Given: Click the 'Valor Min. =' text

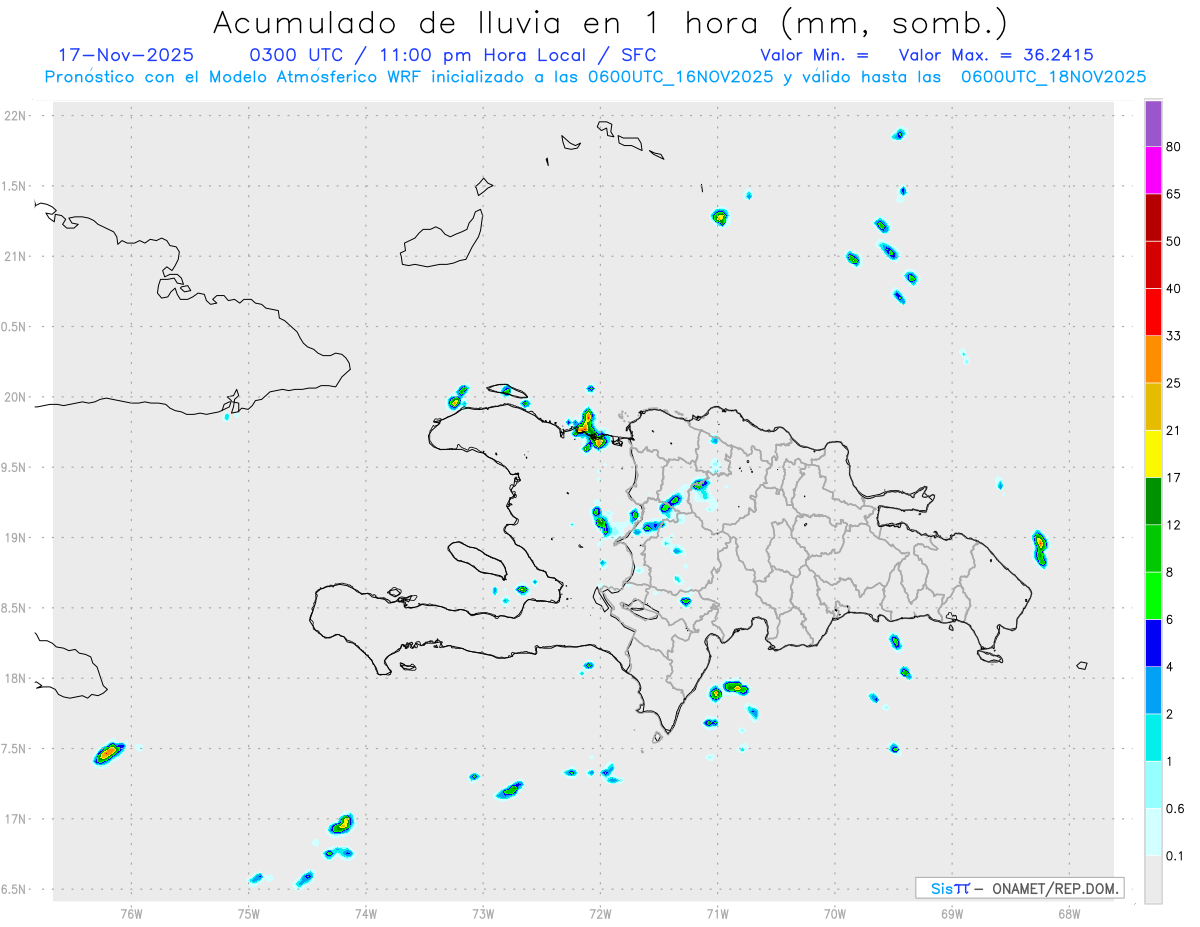Looking at the screenshot, I should pyautogui.click(x=814, y=55).
